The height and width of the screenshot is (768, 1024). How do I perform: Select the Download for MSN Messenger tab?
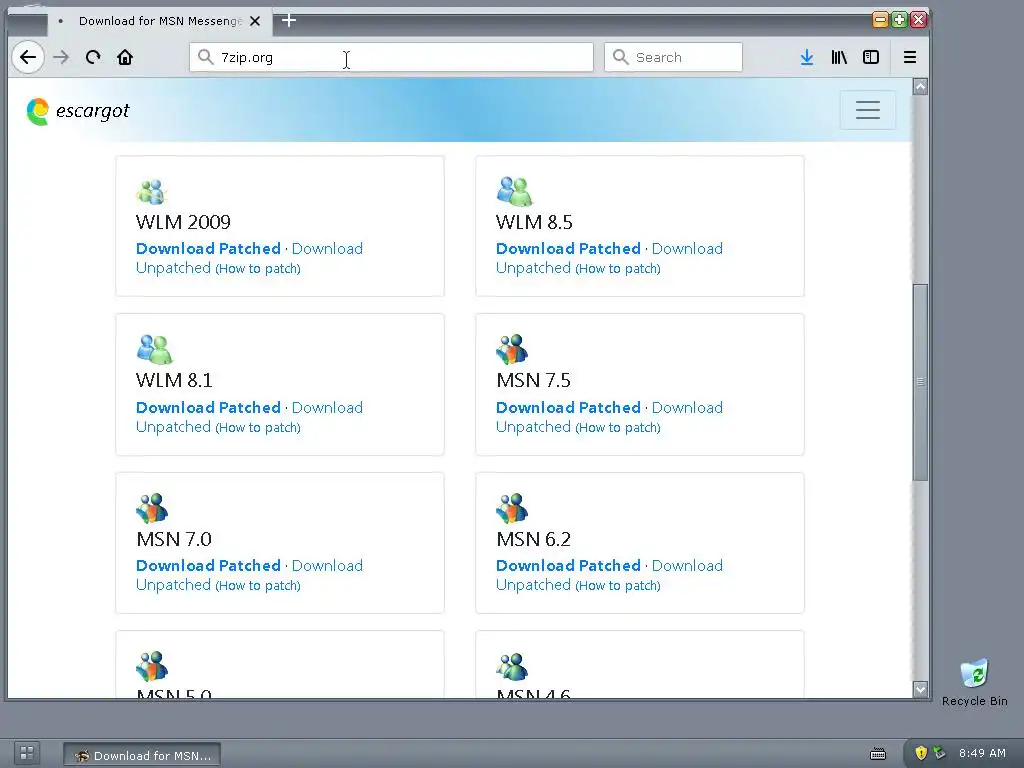coord(157,21)
